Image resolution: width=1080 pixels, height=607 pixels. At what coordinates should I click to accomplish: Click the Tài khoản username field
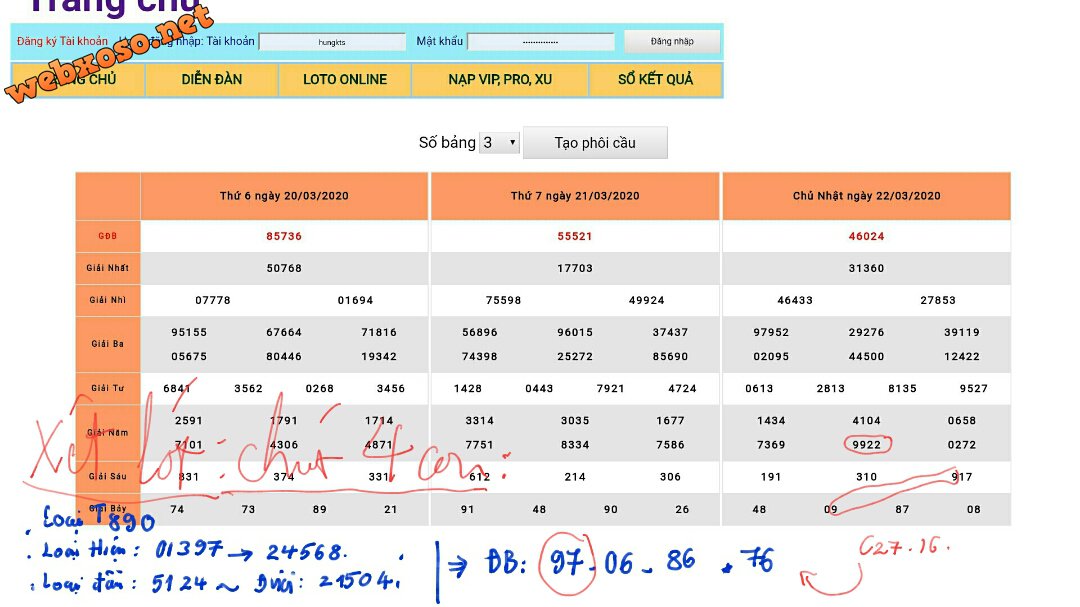pos(332,42)
